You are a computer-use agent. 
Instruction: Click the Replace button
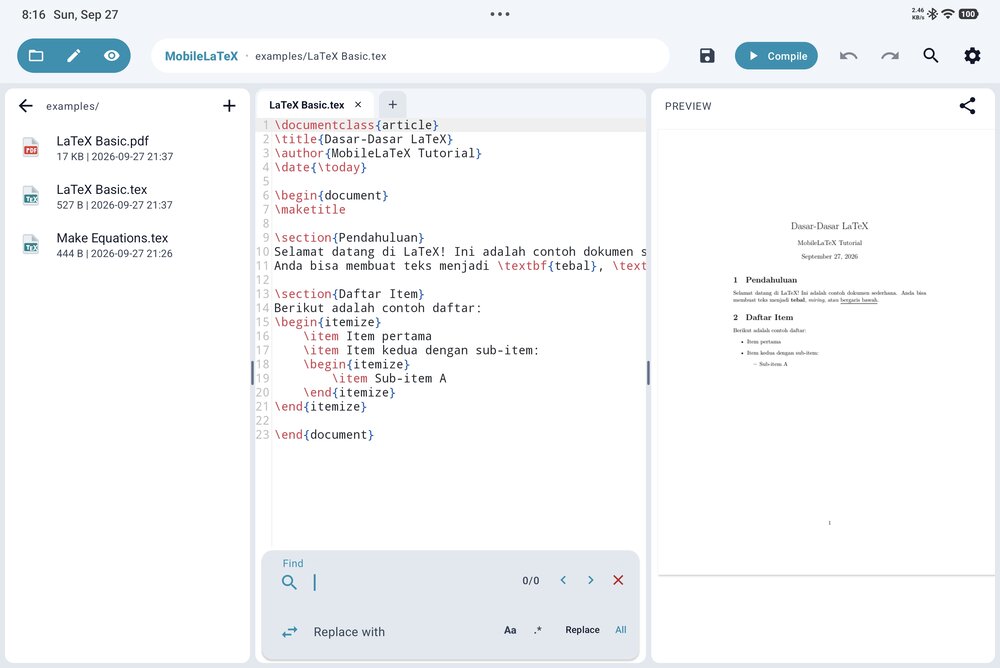pyautogui.click(x=582, y=630)
